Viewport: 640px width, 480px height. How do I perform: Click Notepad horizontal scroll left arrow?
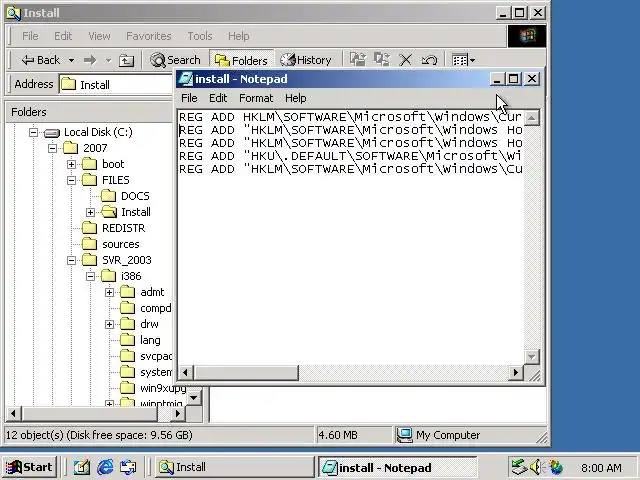point(186,372)
